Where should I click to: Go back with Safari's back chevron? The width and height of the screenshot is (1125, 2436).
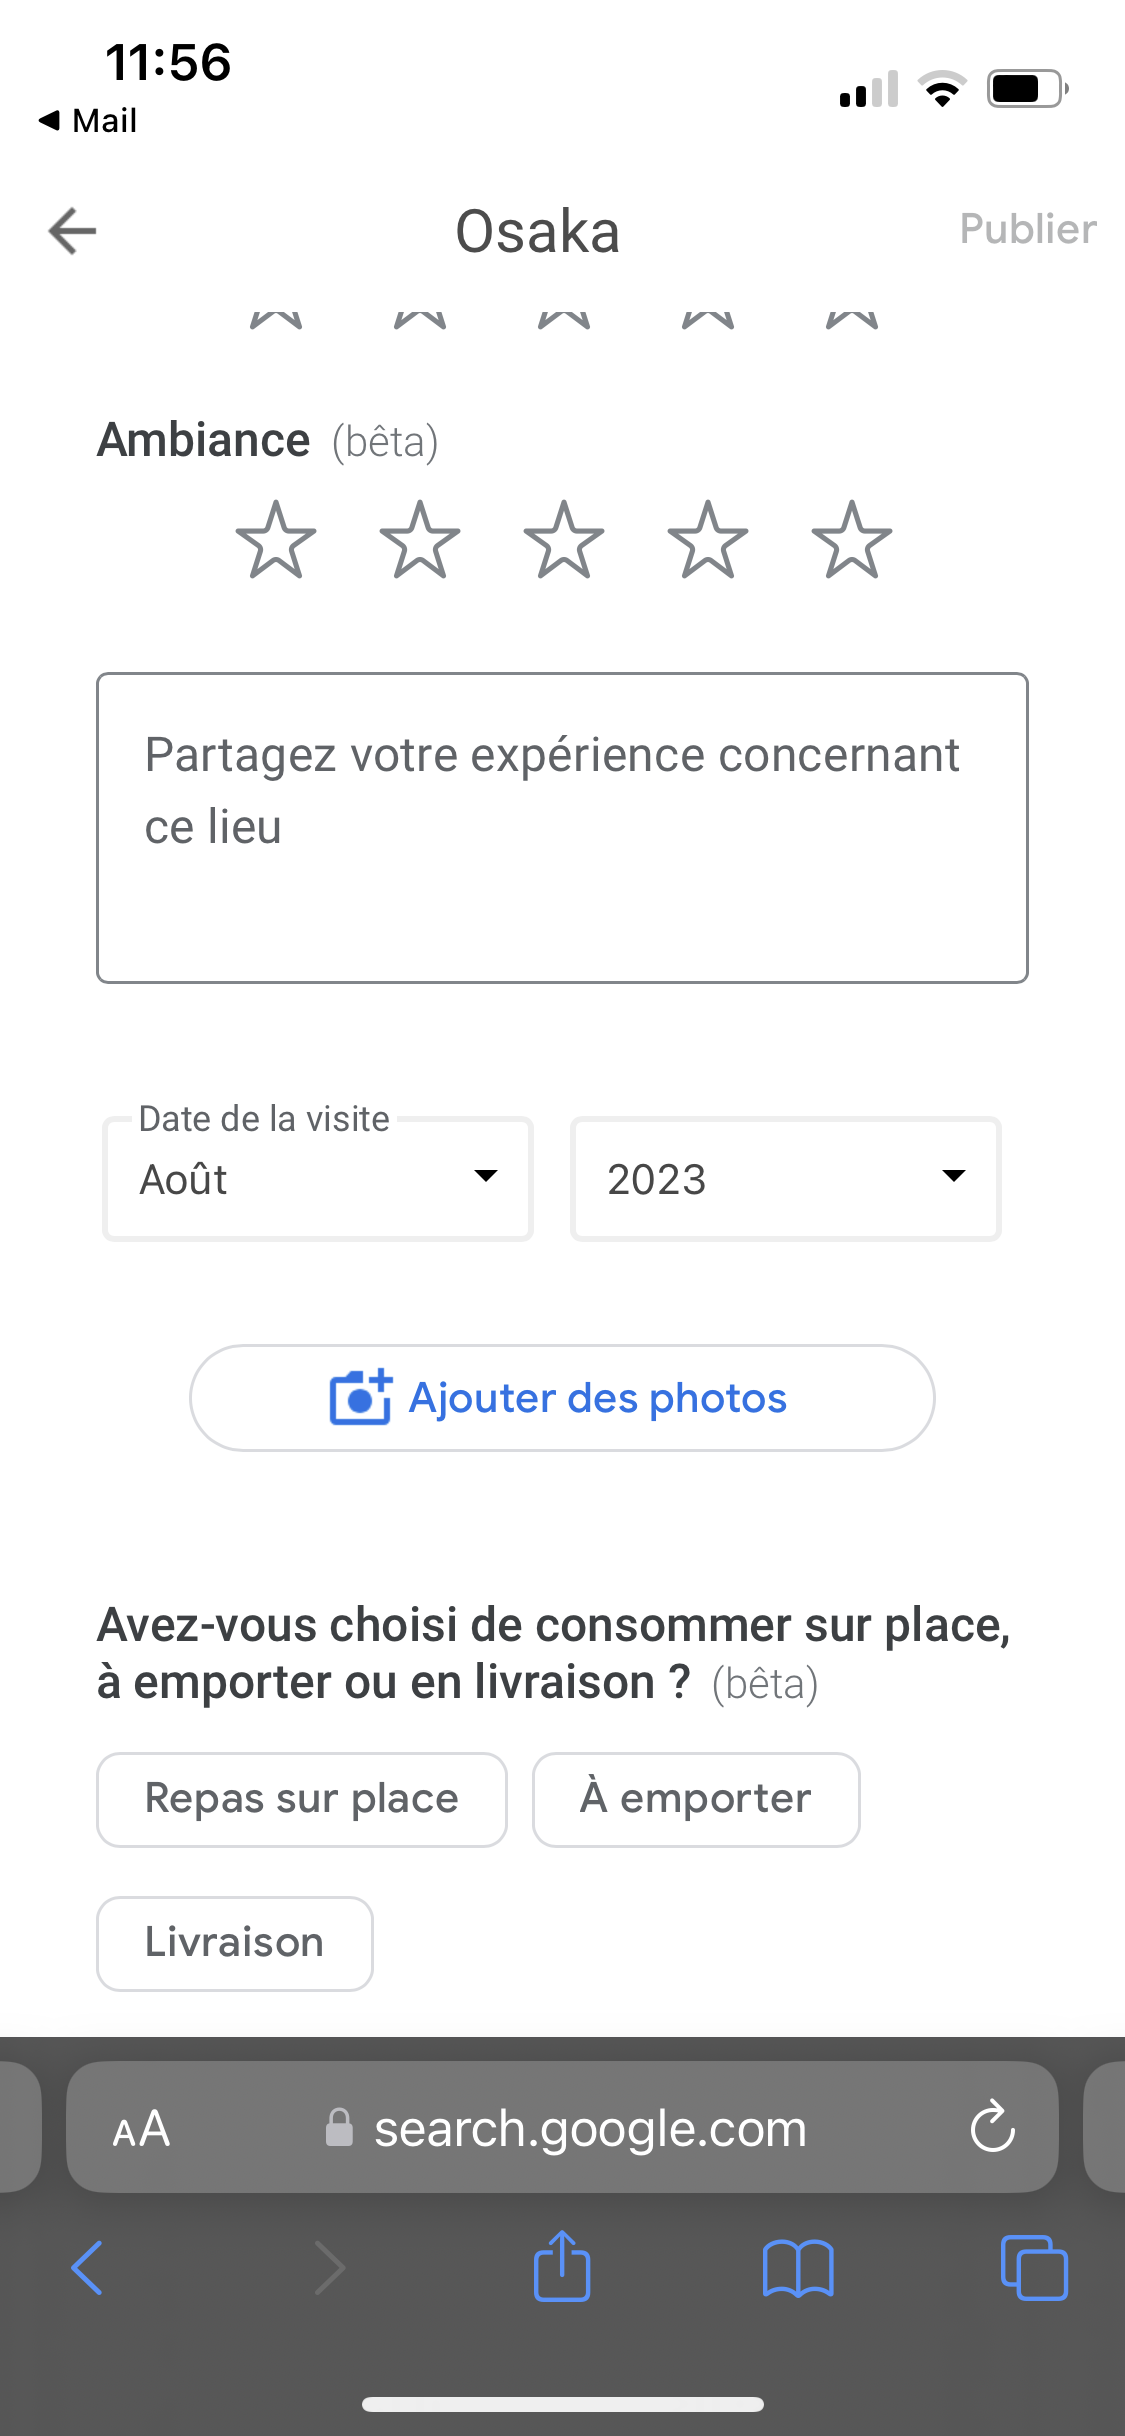pos(88,2267)
